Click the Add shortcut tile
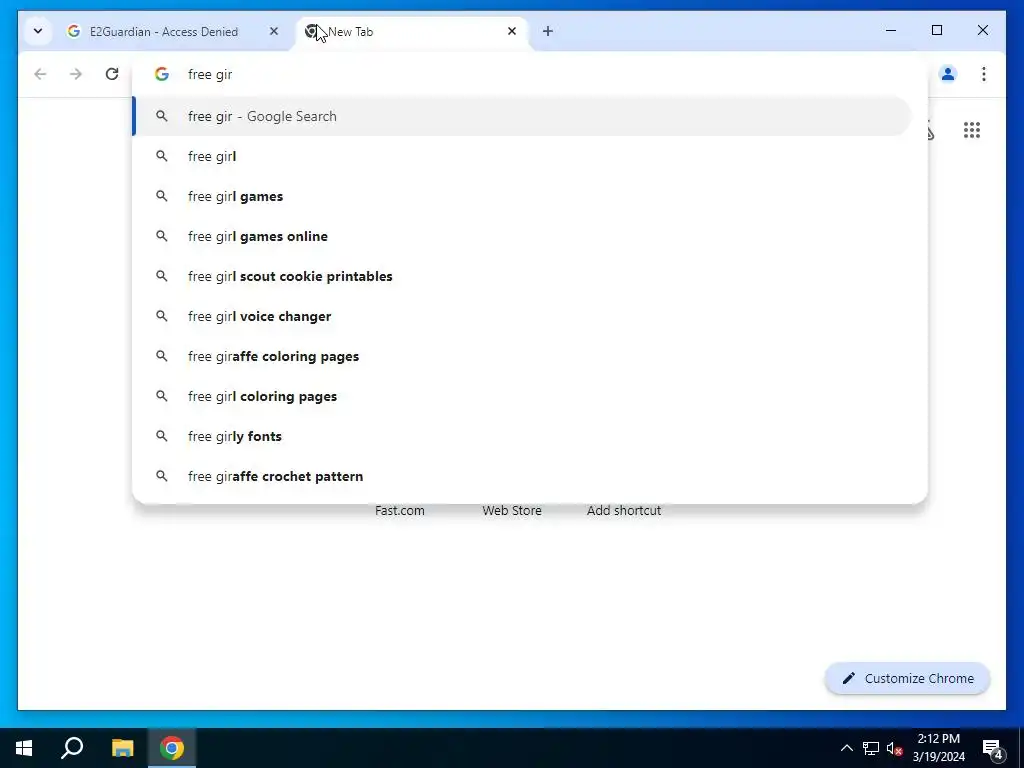 pyautogui.click(x=624, y=511)
